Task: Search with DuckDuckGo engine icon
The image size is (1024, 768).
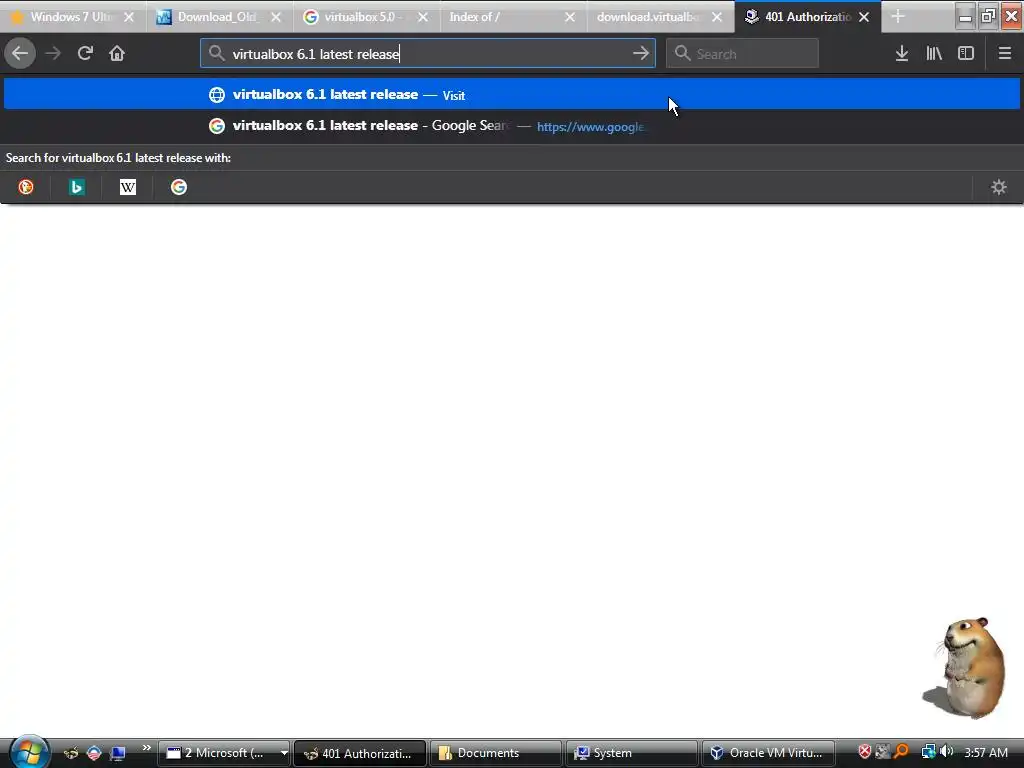Action: click(x=25, y=187)
